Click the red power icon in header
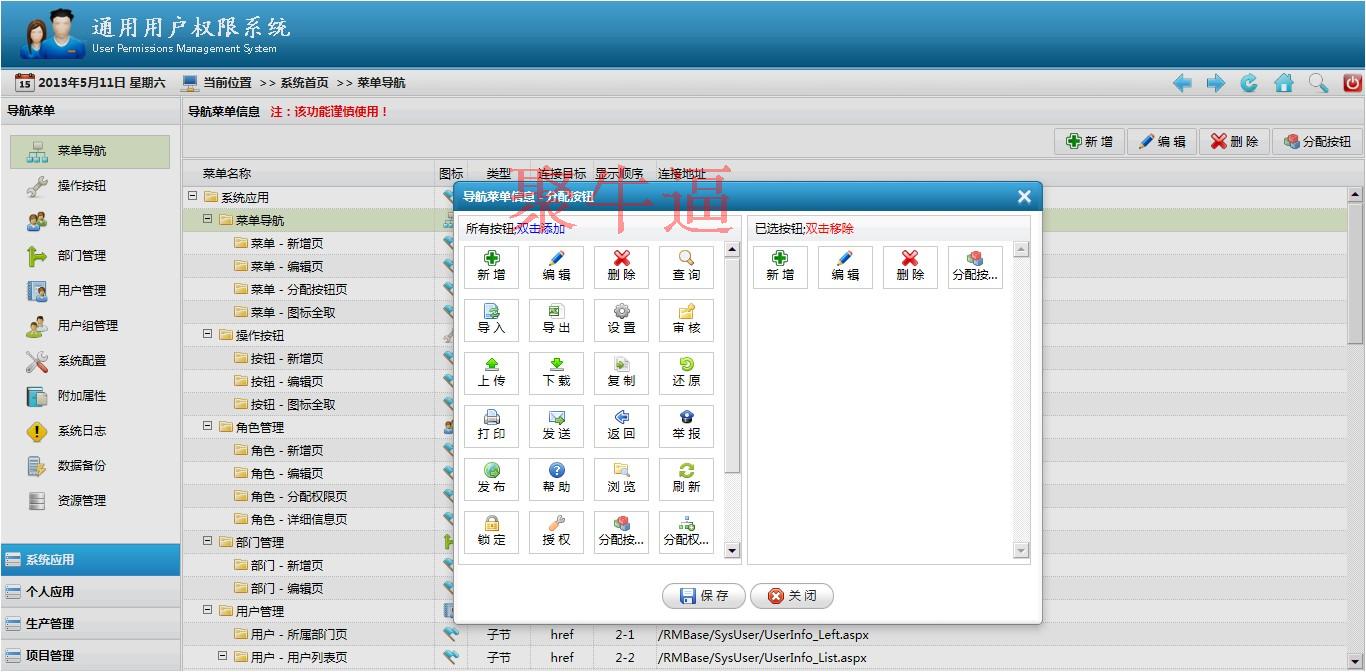 tap(1352, 83)
